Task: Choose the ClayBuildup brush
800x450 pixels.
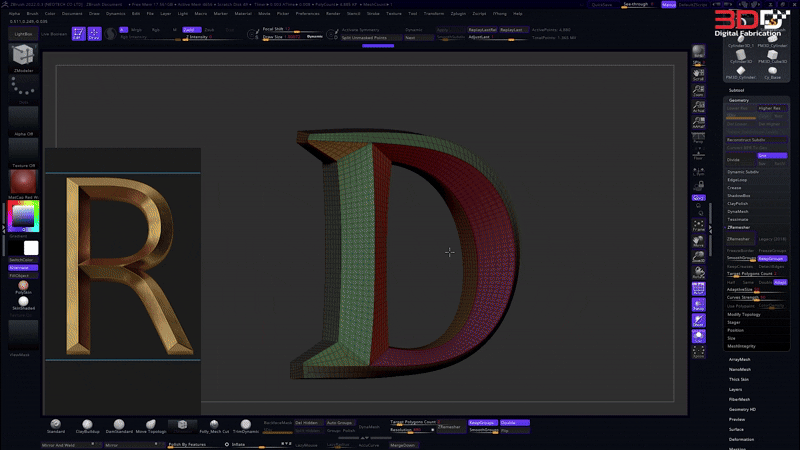Action: click(87, 425)
